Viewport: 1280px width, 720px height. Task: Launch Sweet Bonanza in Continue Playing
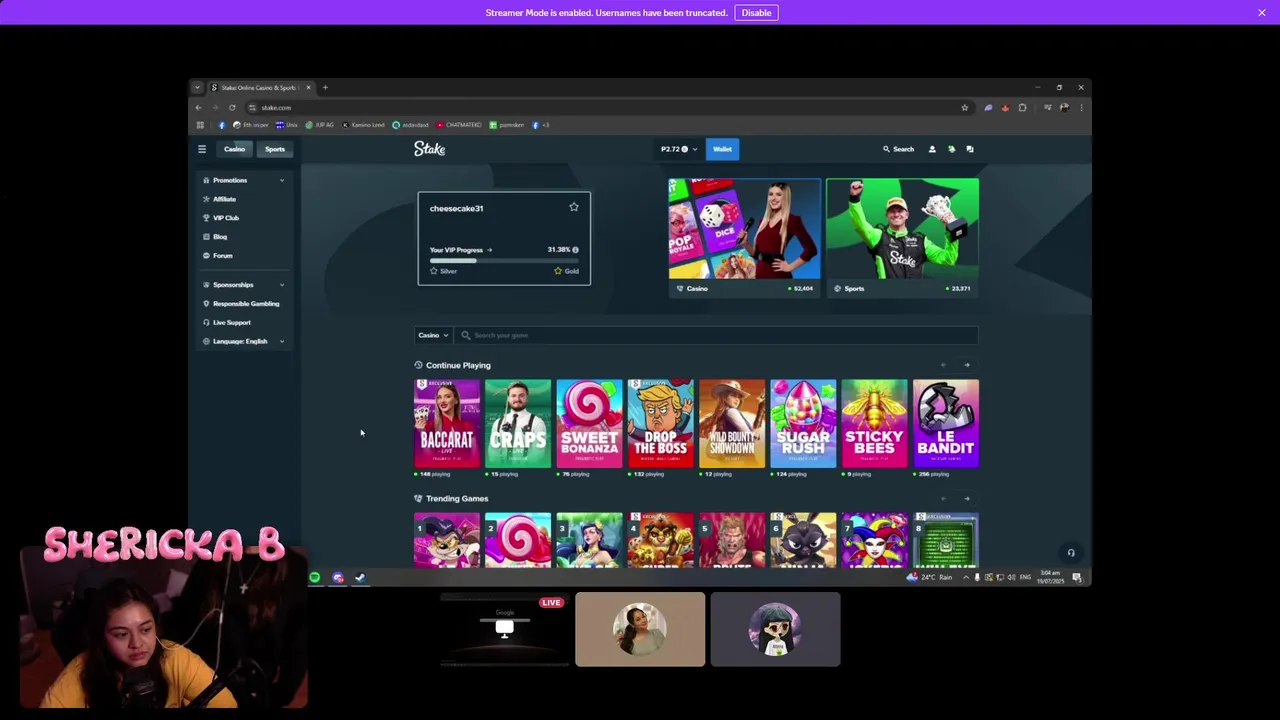click(x=589, y=423)
